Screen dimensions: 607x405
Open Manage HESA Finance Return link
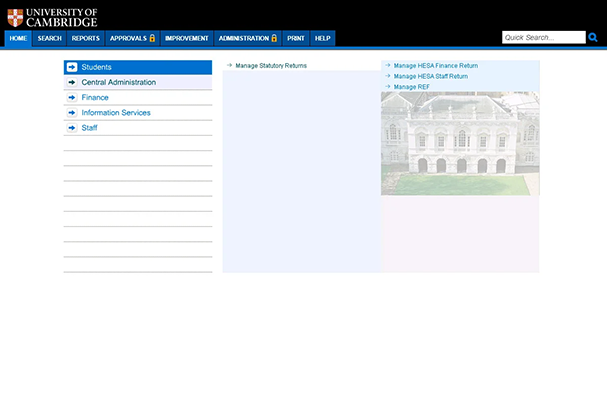point(436,65)
